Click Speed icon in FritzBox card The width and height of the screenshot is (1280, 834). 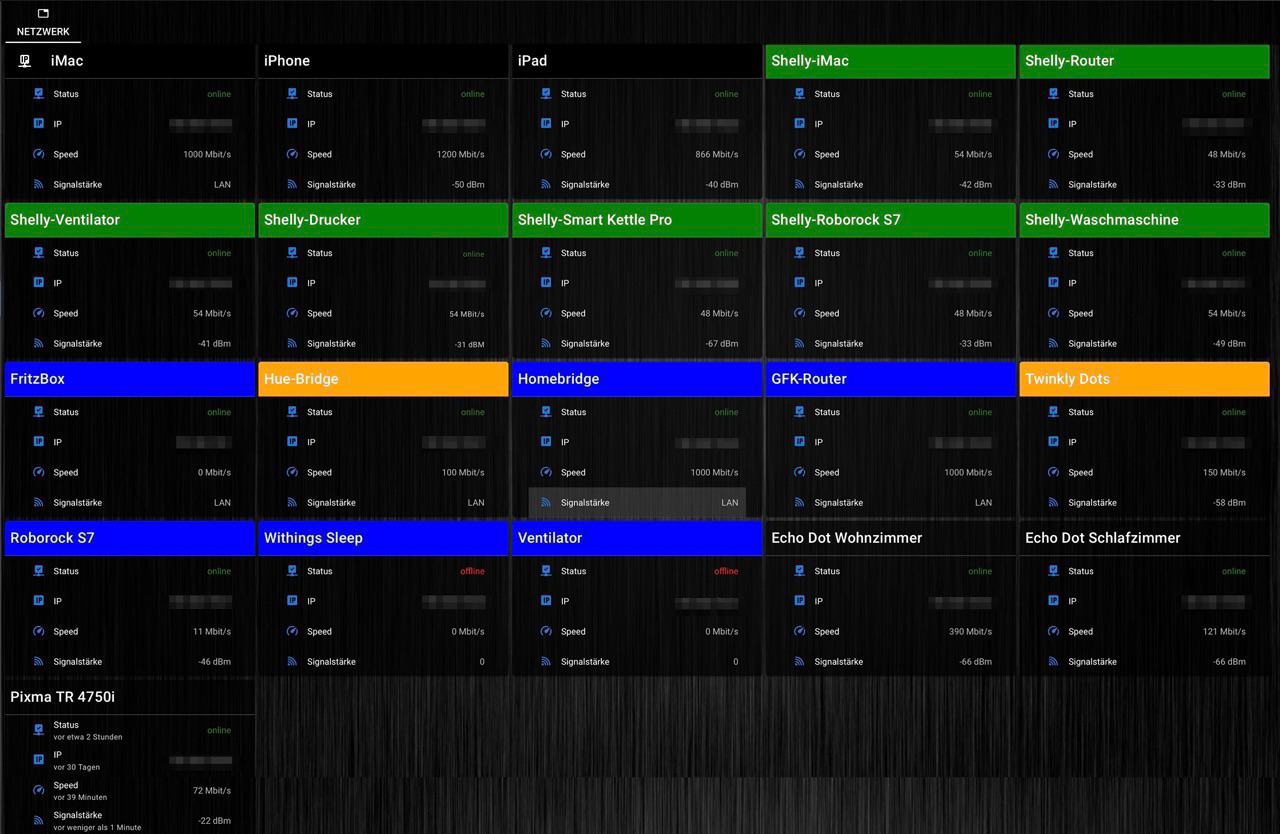pos(38,472)
